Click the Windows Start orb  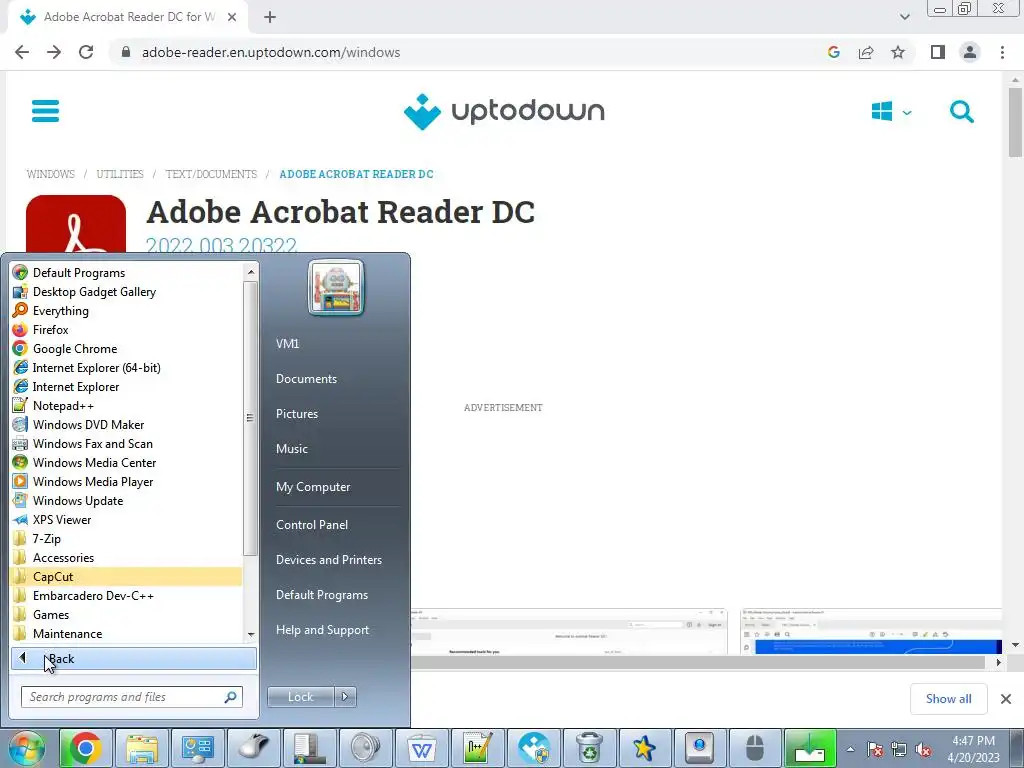(x=27, y=748)
